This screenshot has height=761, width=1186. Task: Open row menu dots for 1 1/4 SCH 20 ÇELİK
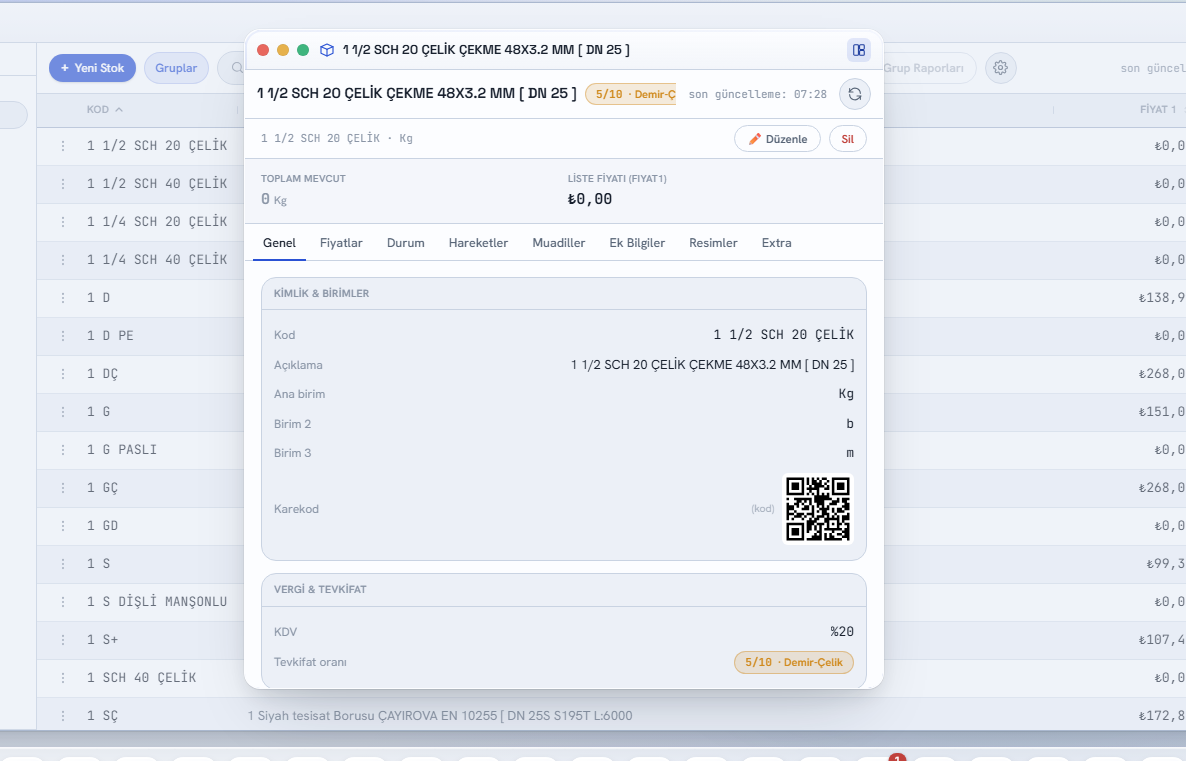(x=63, y=222)
